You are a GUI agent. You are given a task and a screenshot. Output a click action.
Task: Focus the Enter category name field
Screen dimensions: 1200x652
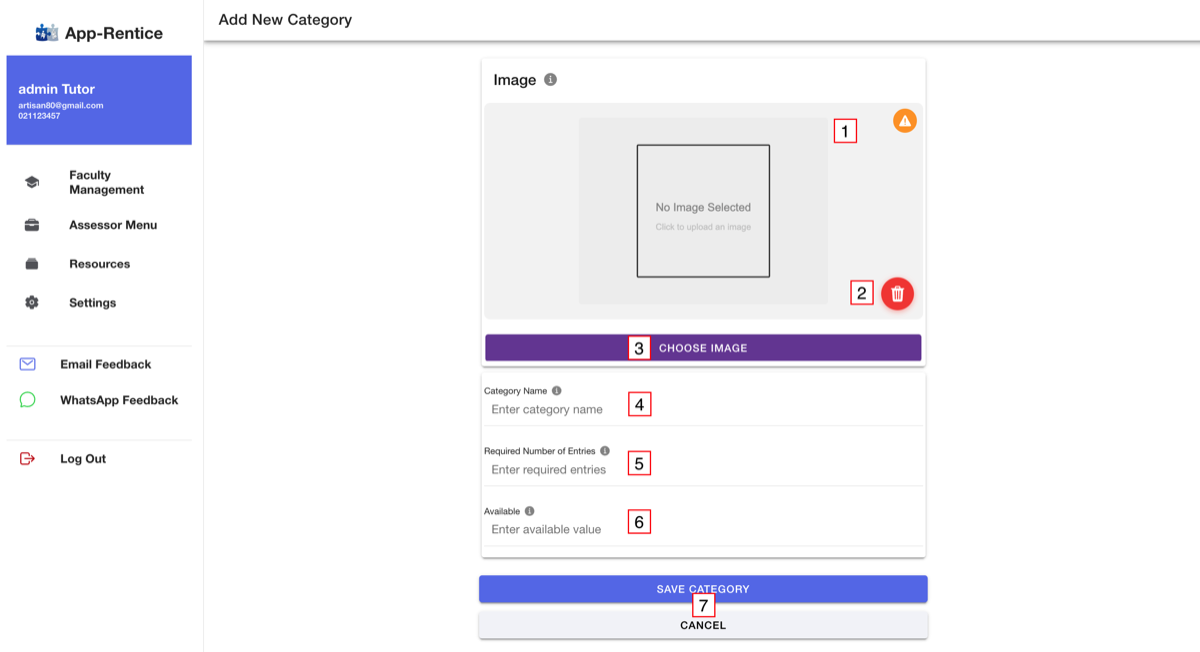pyautogui.click(x=703, y=409)
